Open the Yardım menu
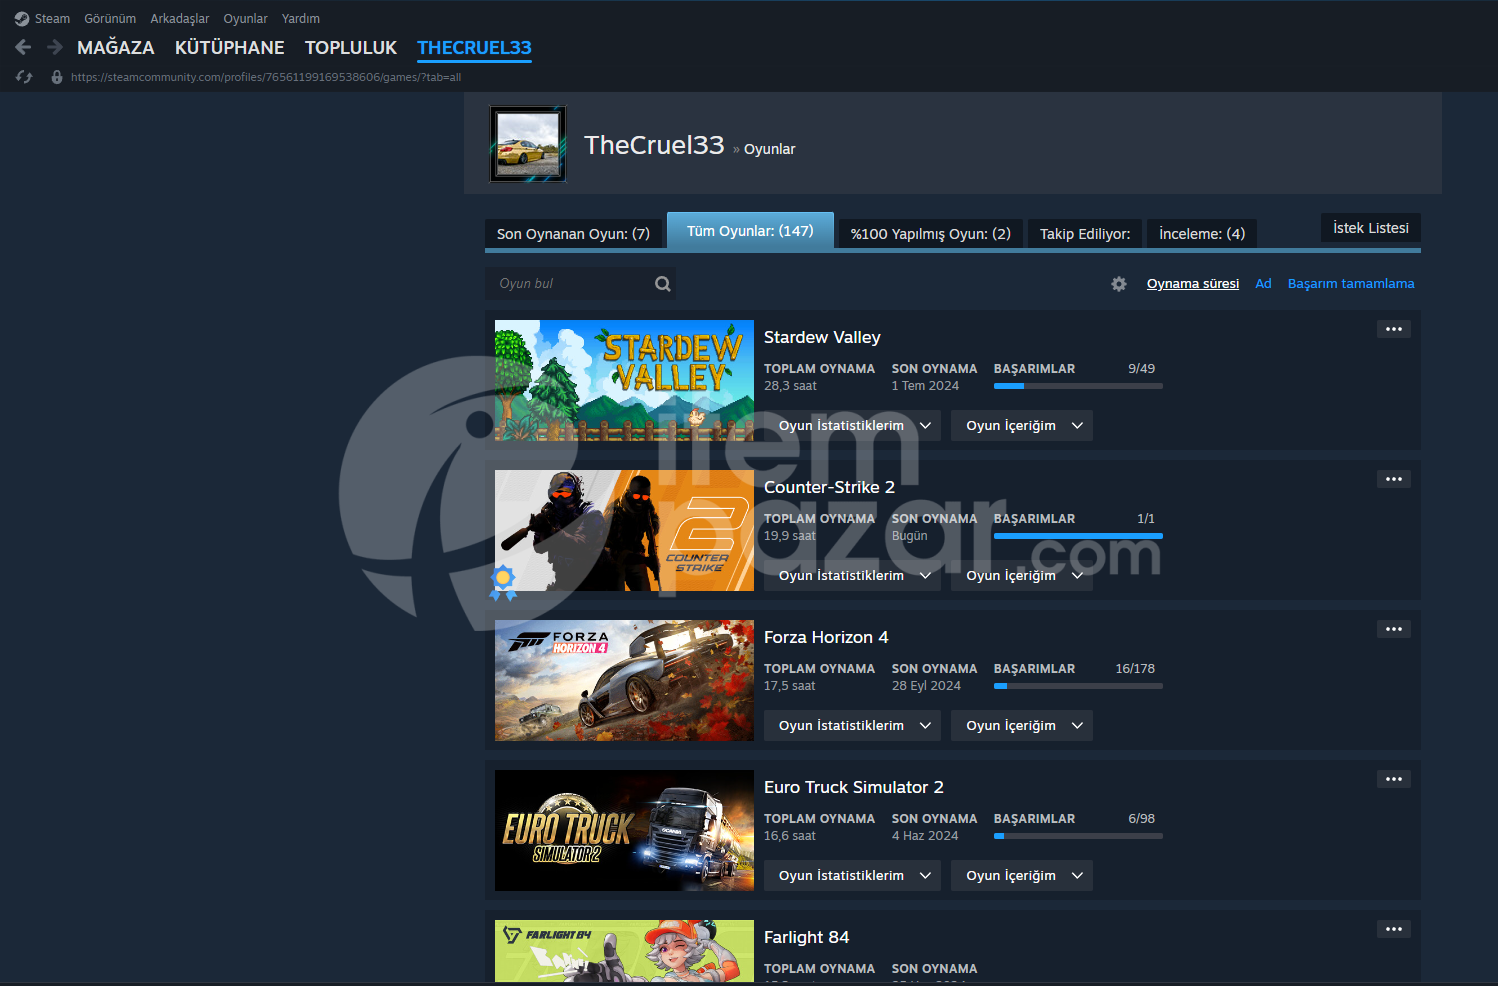Viewport: 1498px width, 986px height. (x=301, y=19)
